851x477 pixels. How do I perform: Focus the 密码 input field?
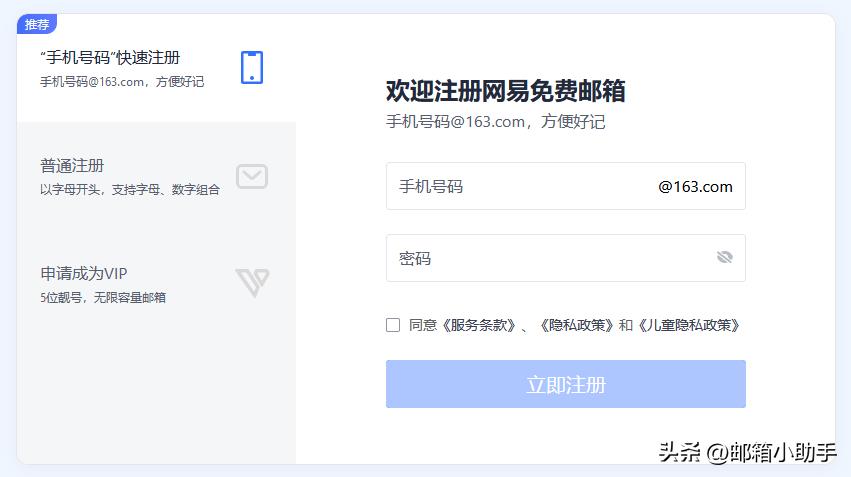[x=566, y=258]
